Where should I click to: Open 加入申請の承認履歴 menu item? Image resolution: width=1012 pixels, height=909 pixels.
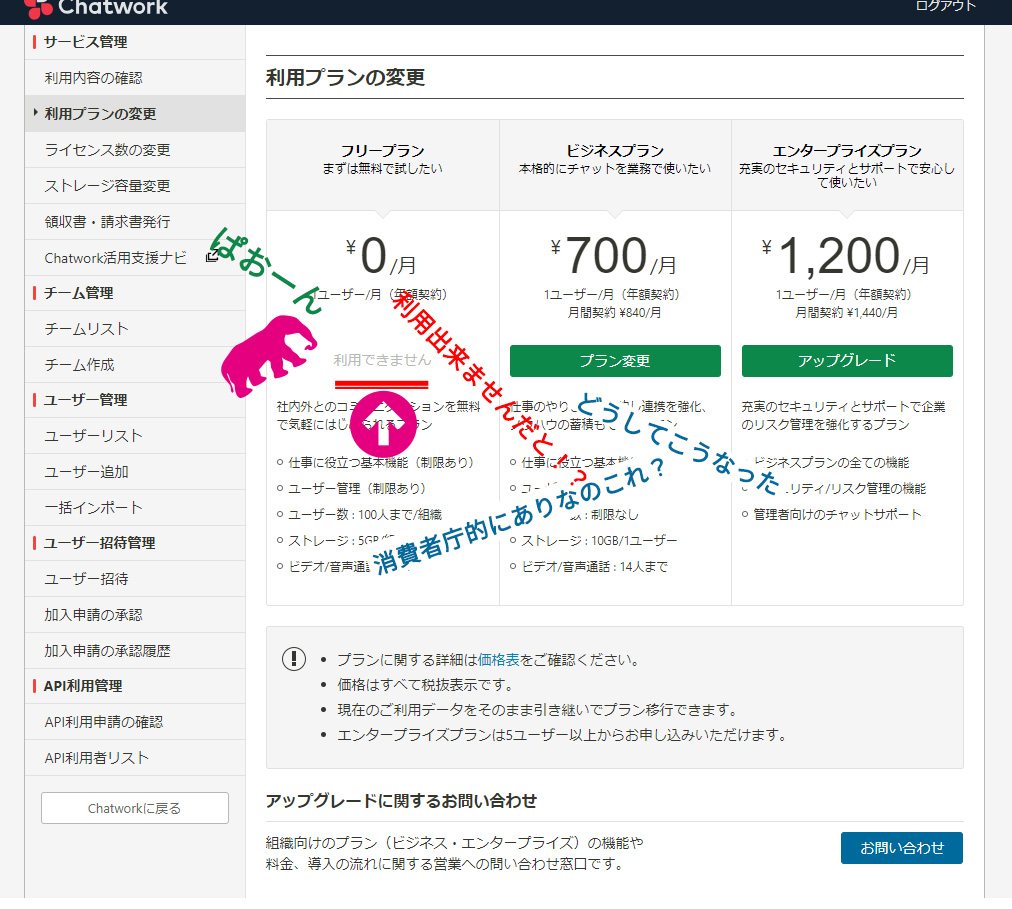coord(135,651)
